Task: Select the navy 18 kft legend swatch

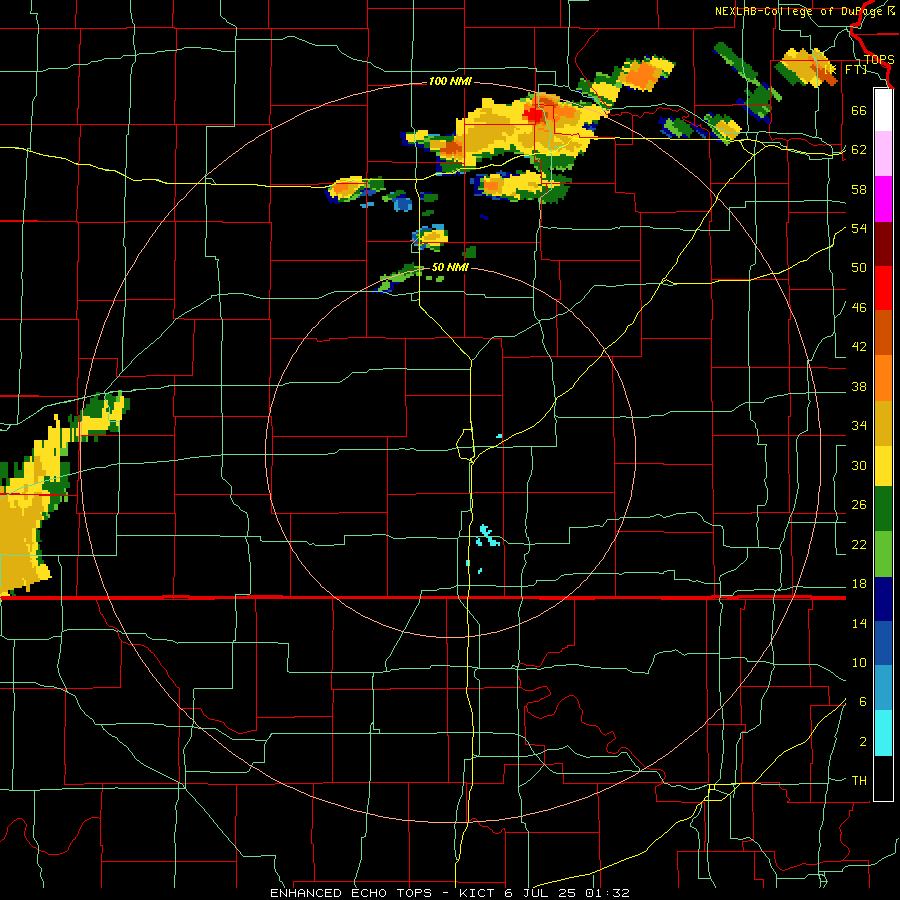Action: pos(883,599)
